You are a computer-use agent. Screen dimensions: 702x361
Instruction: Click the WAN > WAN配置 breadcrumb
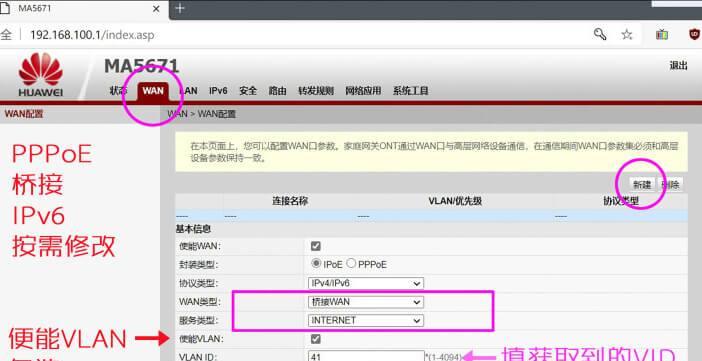[201, 114]
